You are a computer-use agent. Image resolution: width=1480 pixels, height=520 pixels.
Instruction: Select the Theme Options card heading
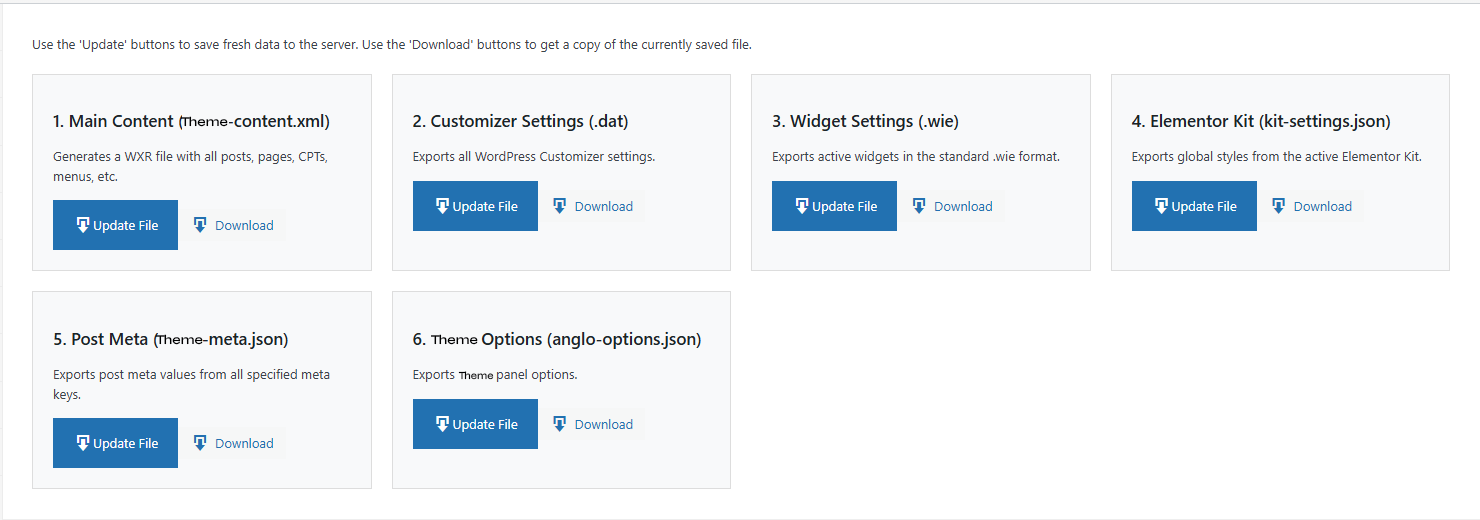coord(557,339)
